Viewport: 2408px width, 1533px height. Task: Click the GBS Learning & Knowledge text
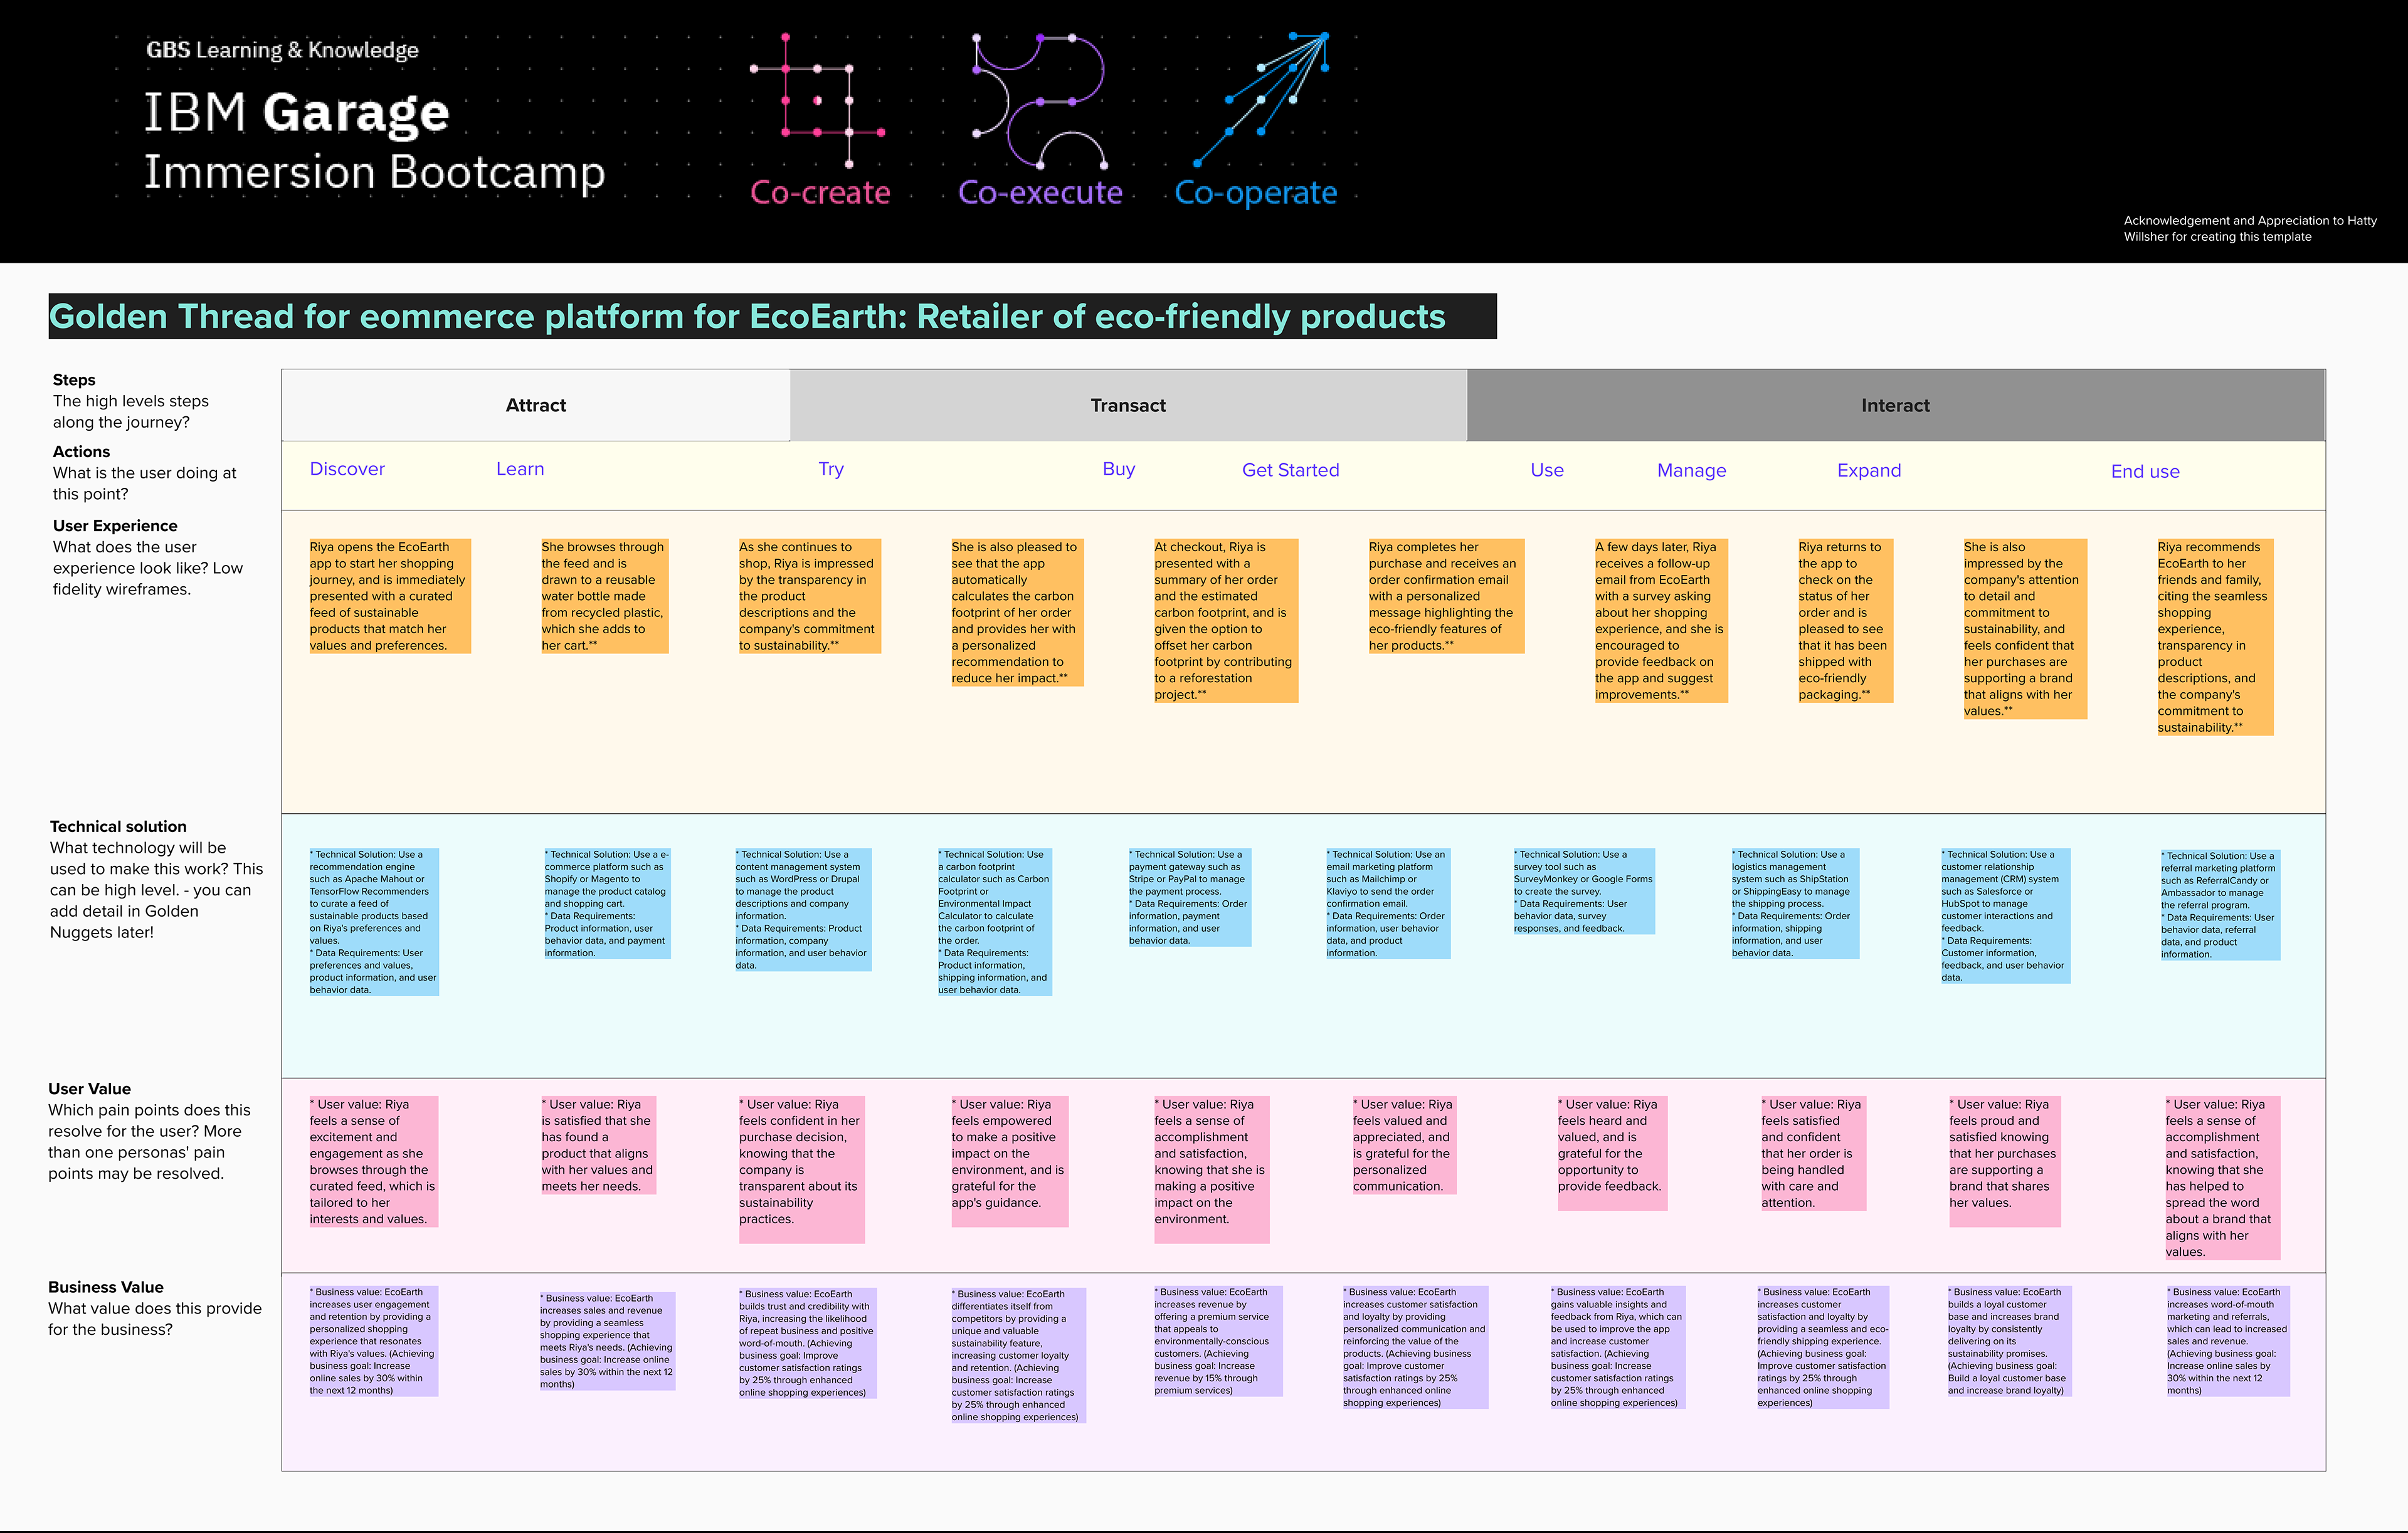point(282,50)
